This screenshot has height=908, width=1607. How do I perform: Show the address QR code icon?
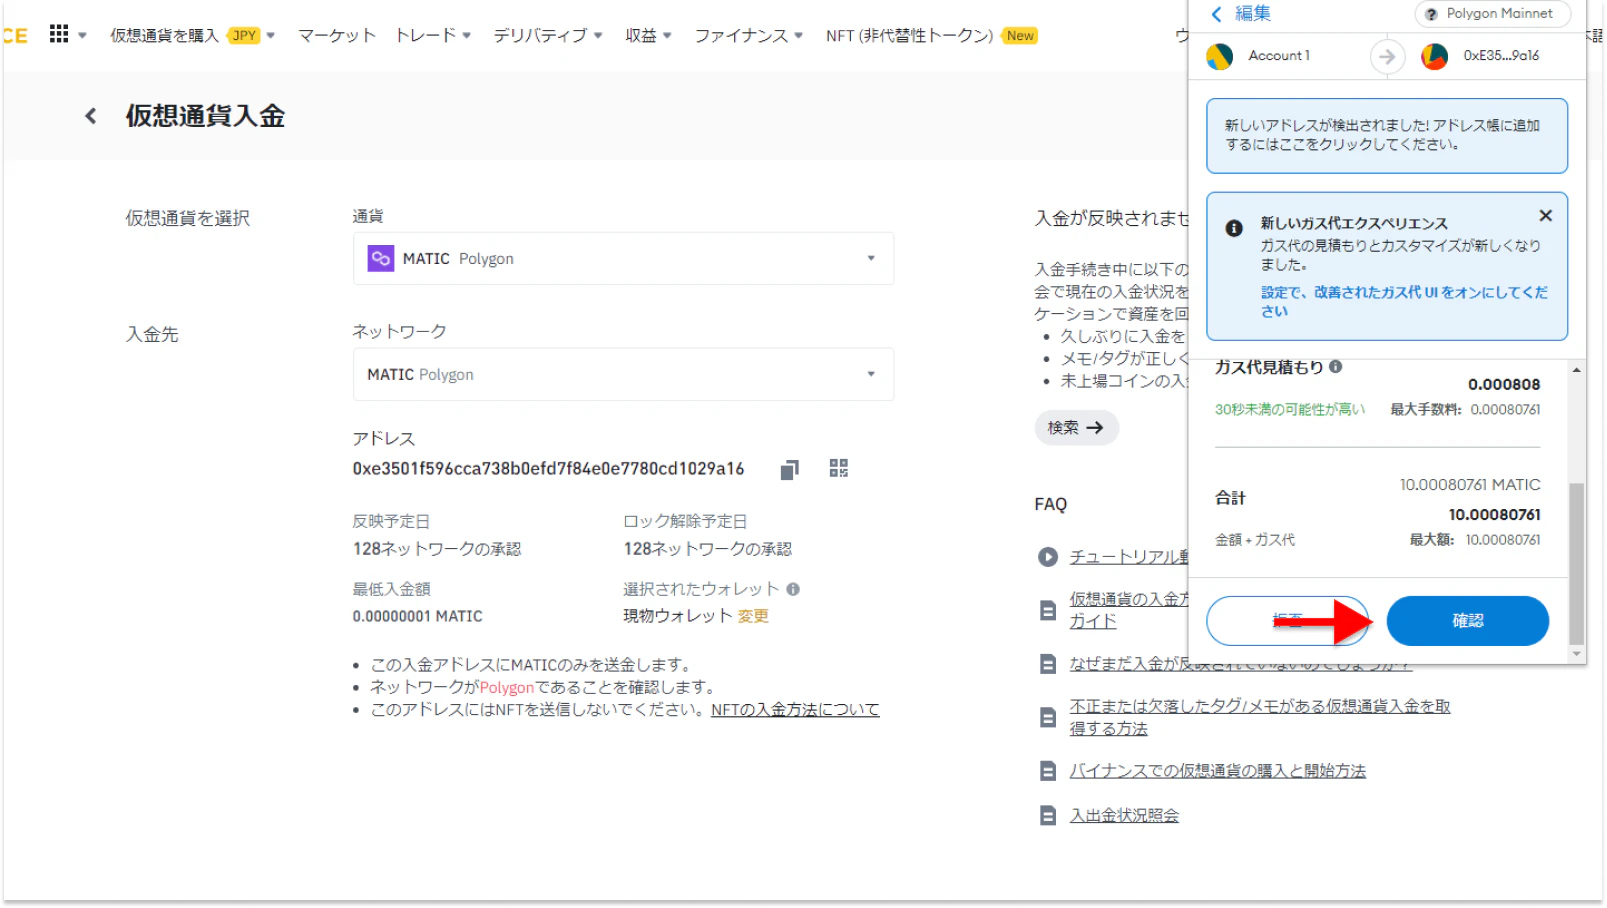(839, 468)
